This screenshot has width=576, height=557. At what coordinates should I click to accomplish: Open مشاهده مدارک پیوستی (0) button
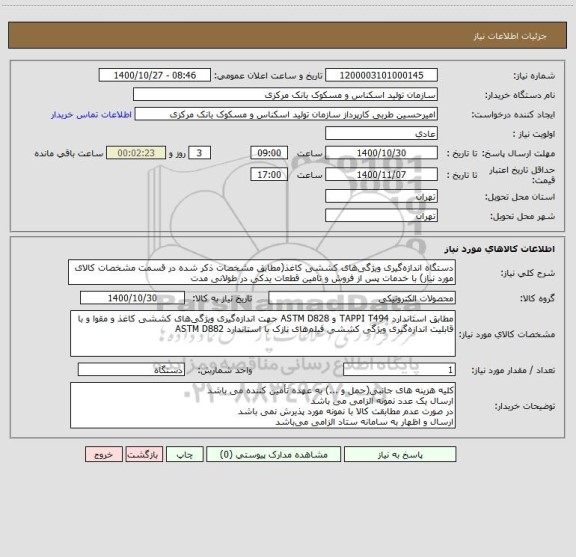tap(274, 454)
